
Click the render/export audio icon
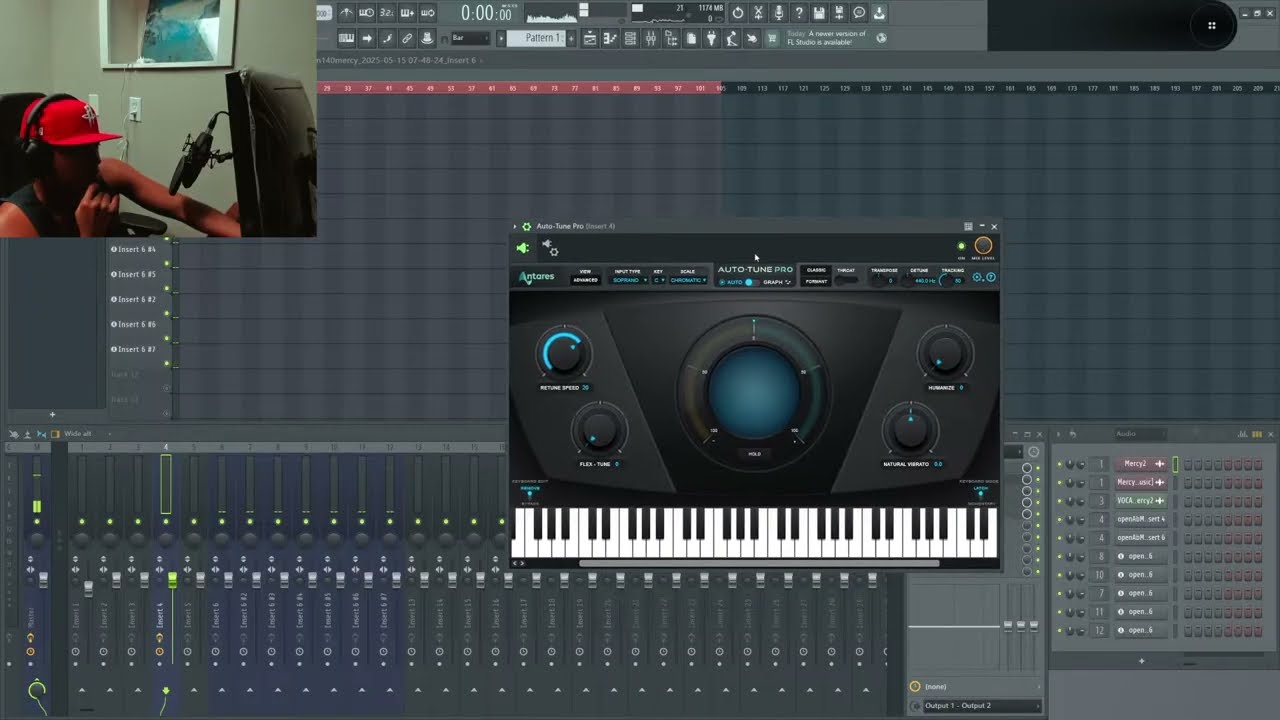click(838, 13)
